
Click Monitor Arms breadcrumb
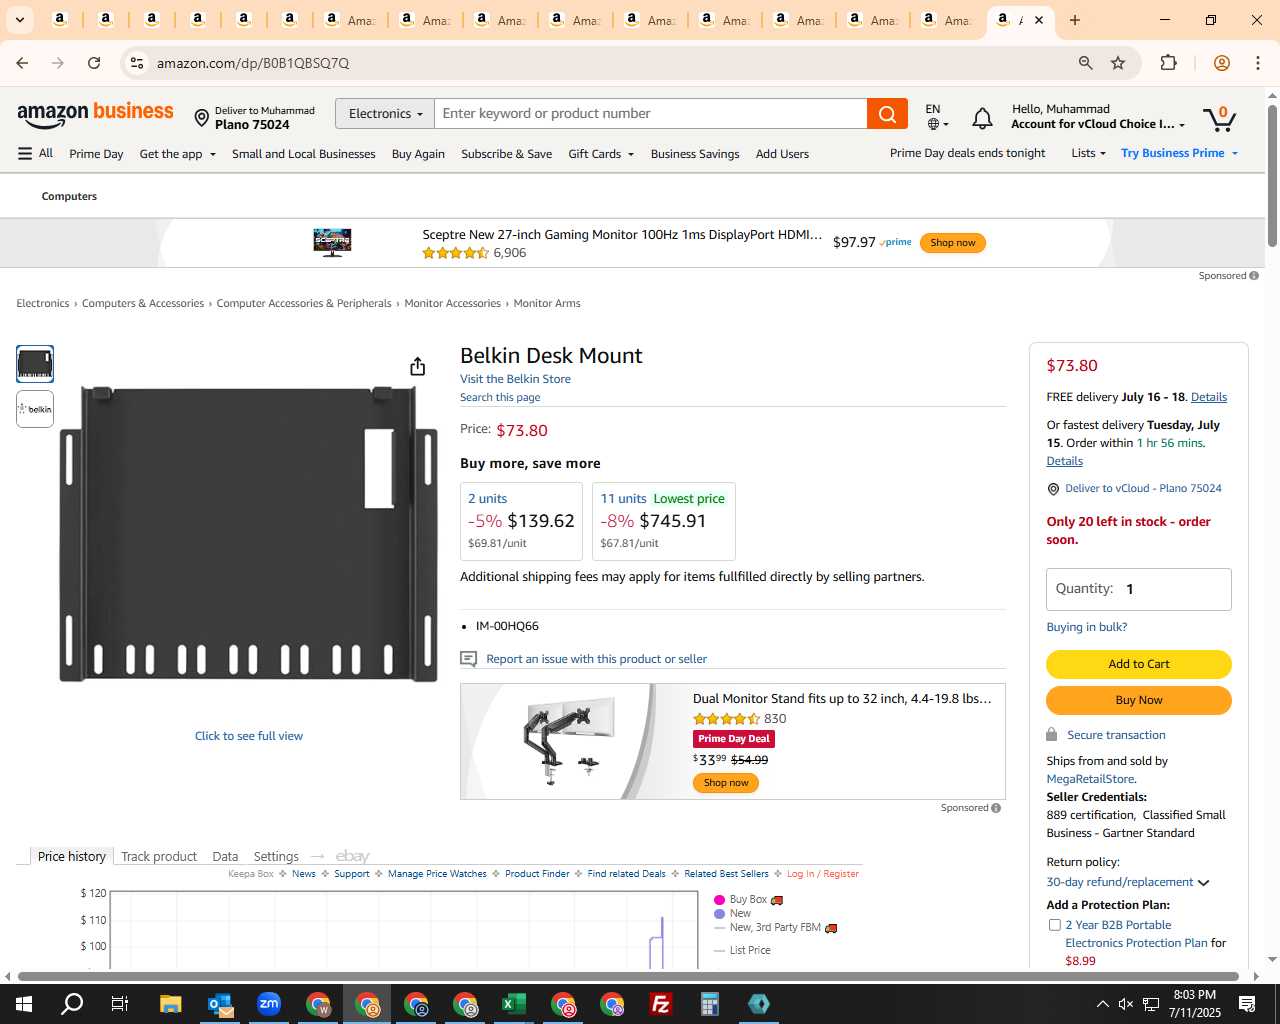[547, 303]
